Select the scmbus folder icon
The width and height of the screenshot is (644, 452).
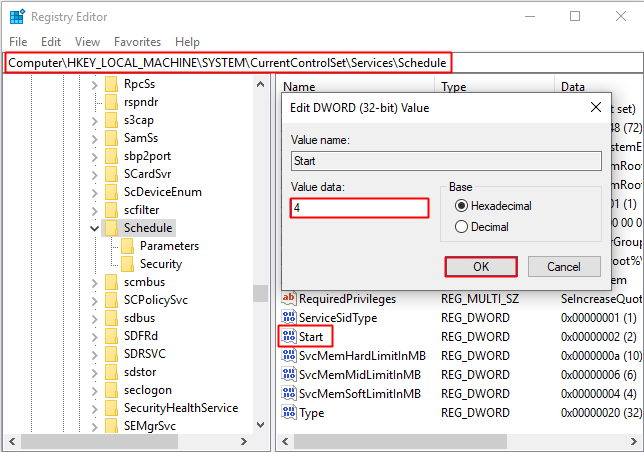111,282
